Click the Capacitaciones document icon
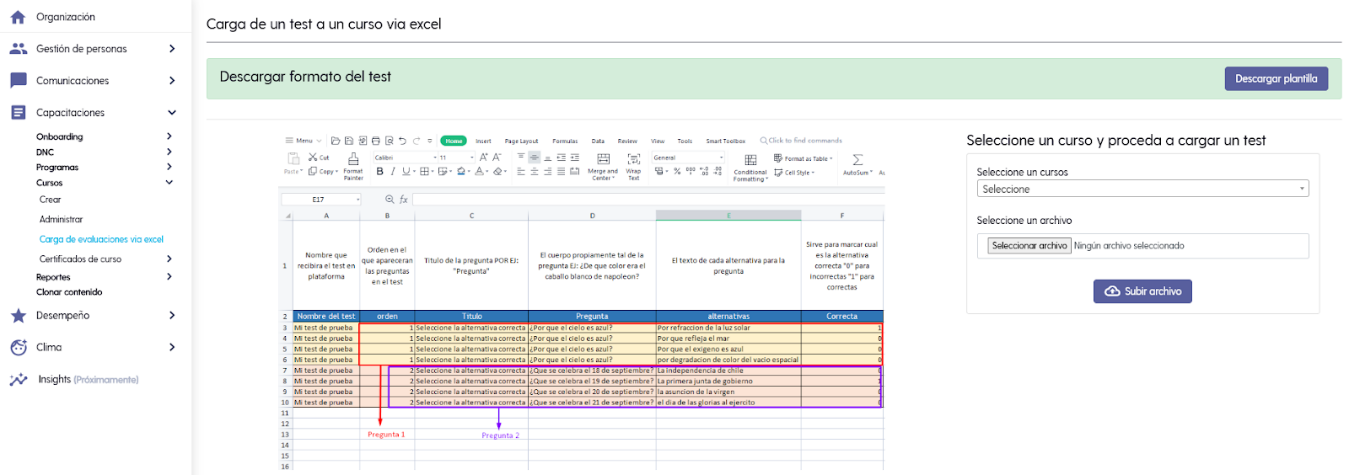 tap(18, 113)
